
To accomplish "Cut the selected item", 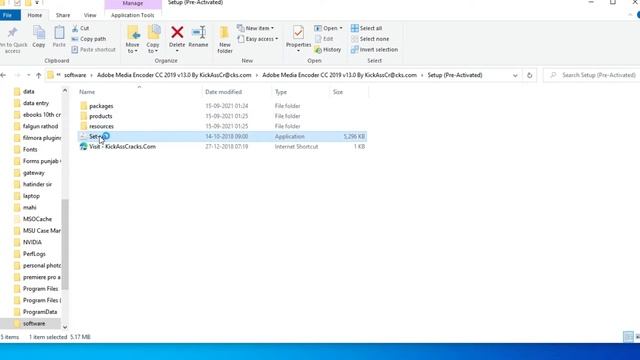I will point(80,28).
